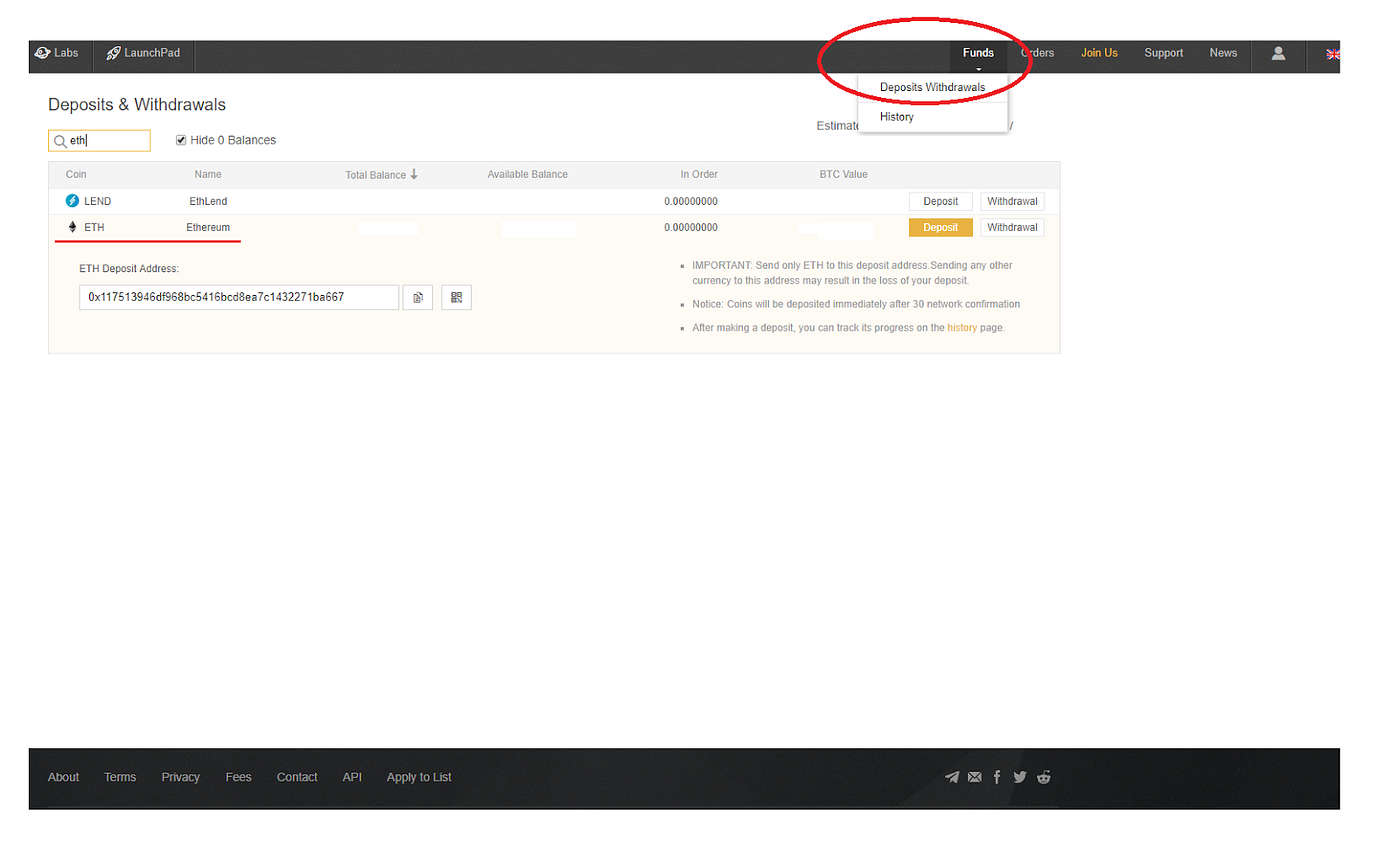Open the Labs page in the top bar
The height and width of the screenshot is (841, 1400).
tap(56, 53)
